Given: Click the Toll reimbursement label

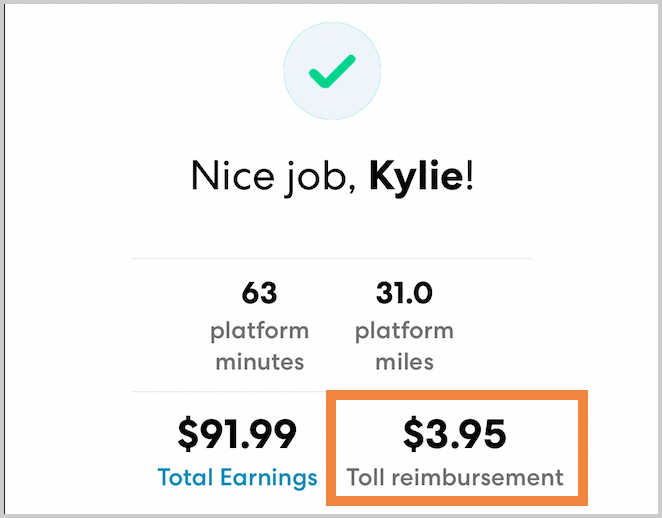Looking at the screenshot, I should (455, 477).
